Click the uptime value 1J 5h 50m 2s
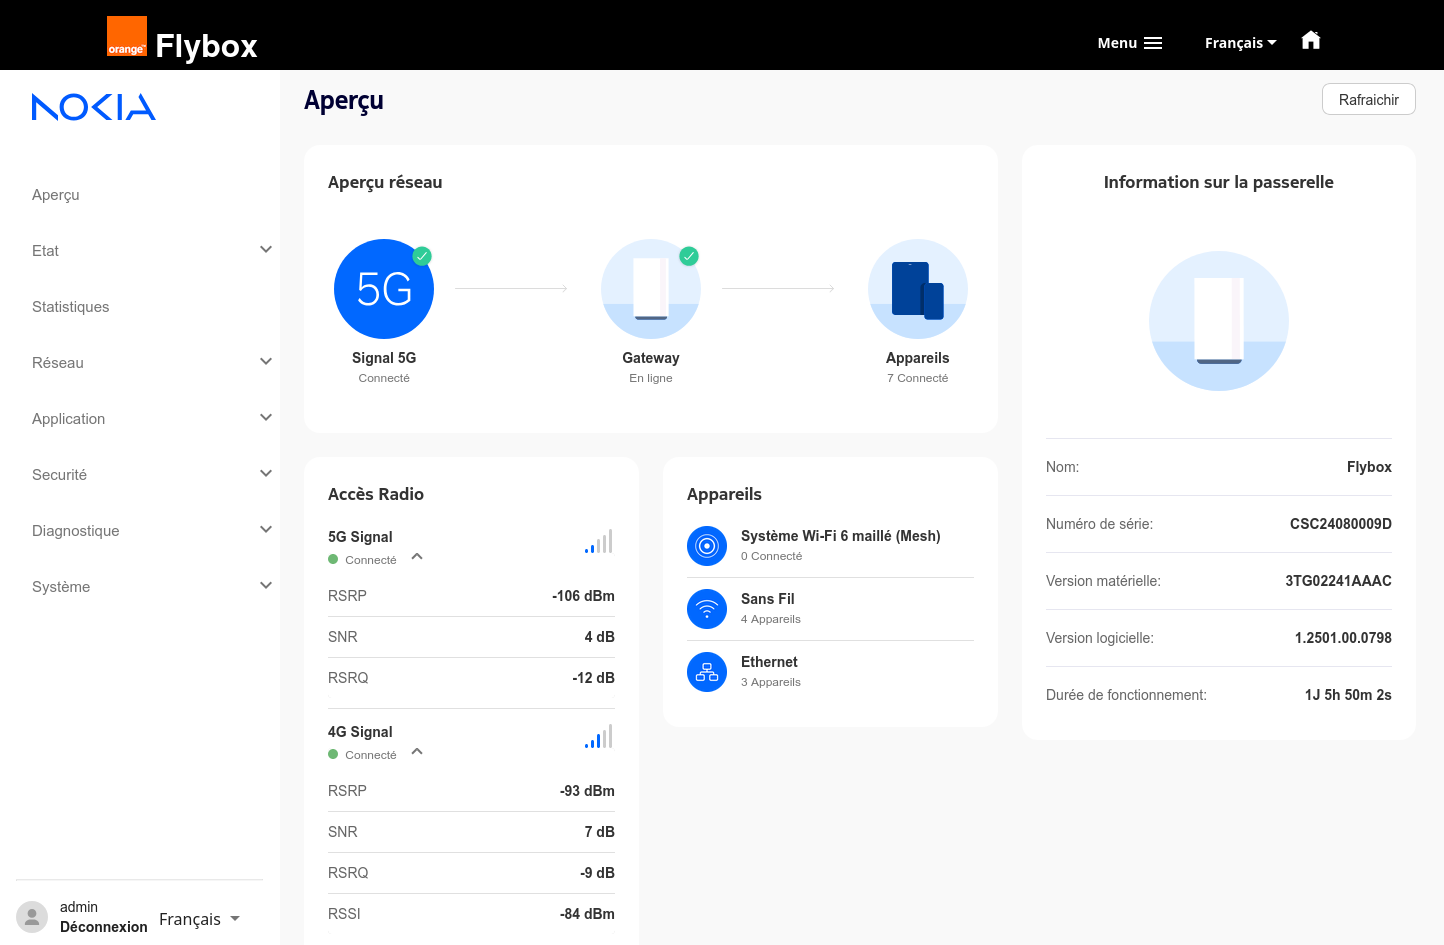This screenshot has height=945, width=1444. pos(1348,695)
